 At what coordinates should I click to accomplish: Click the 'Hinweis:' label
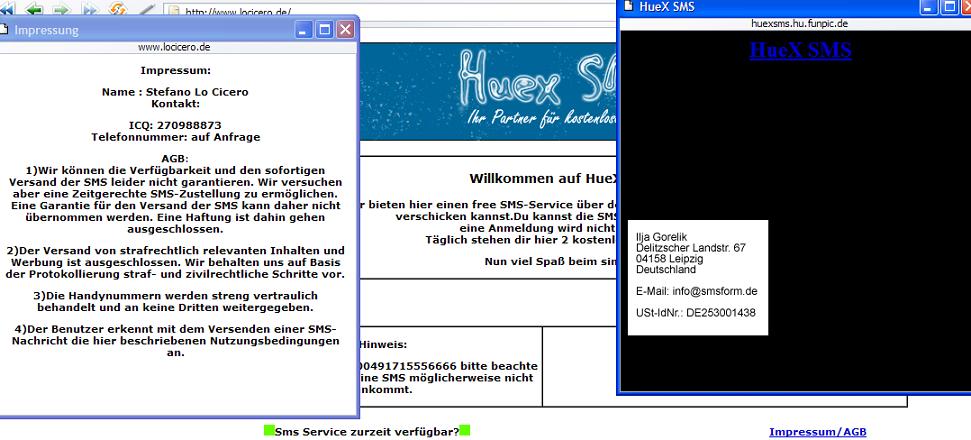pos(383,345)
